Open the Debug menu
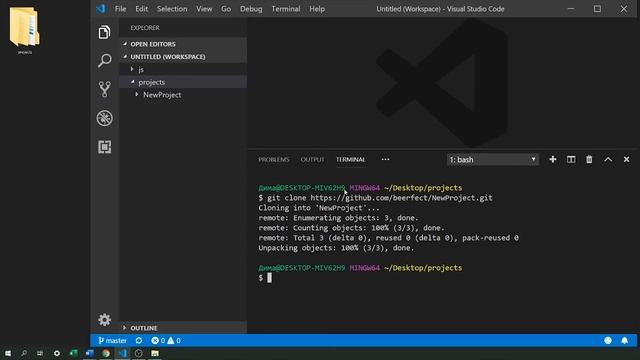640x360 pixels. (251, 9)
